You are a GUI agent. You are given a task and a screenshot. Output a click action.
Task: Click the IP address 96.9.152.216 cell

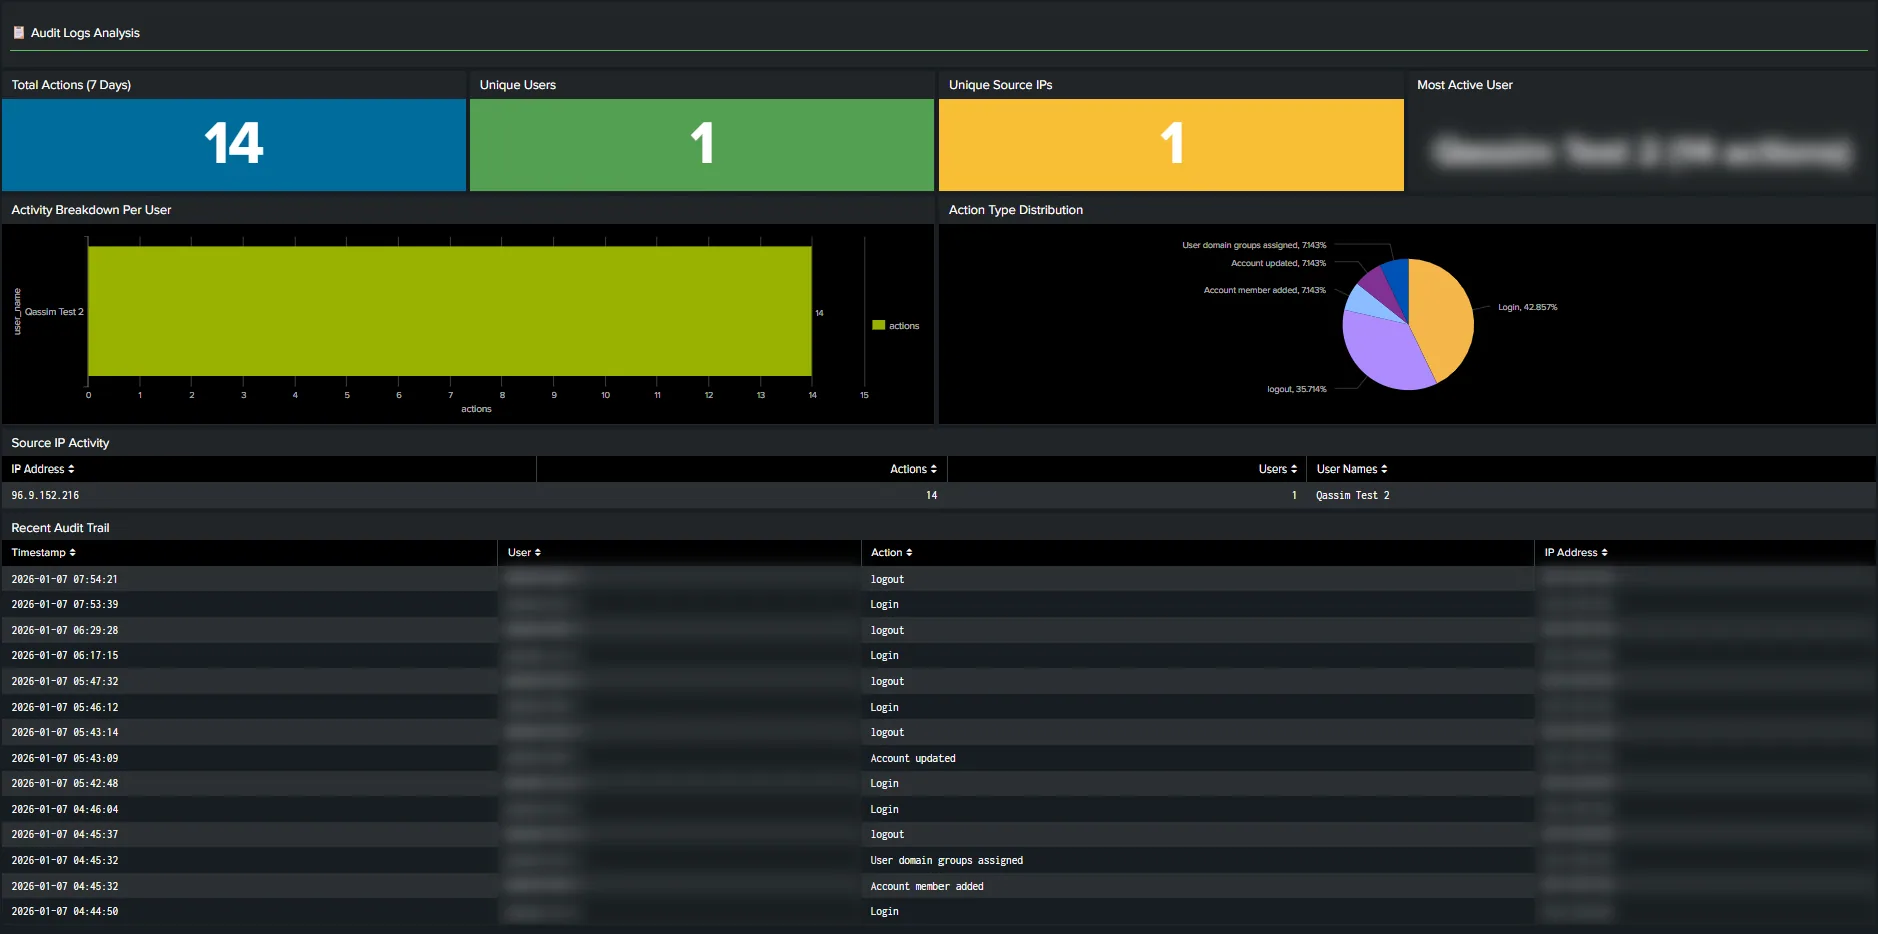[45, 495]
